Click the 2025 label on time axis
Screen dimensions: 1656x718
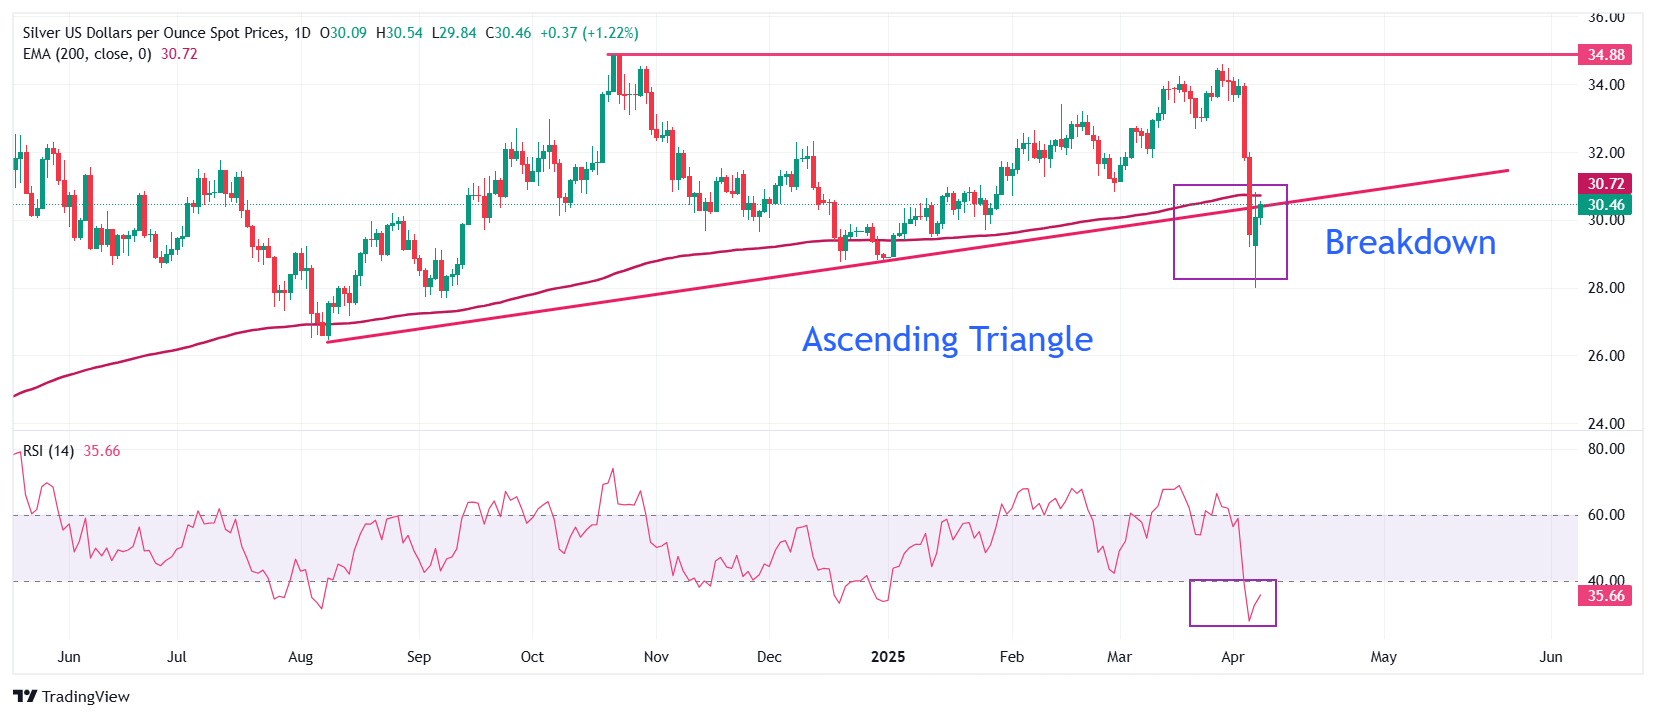click(x=888, y=657)
